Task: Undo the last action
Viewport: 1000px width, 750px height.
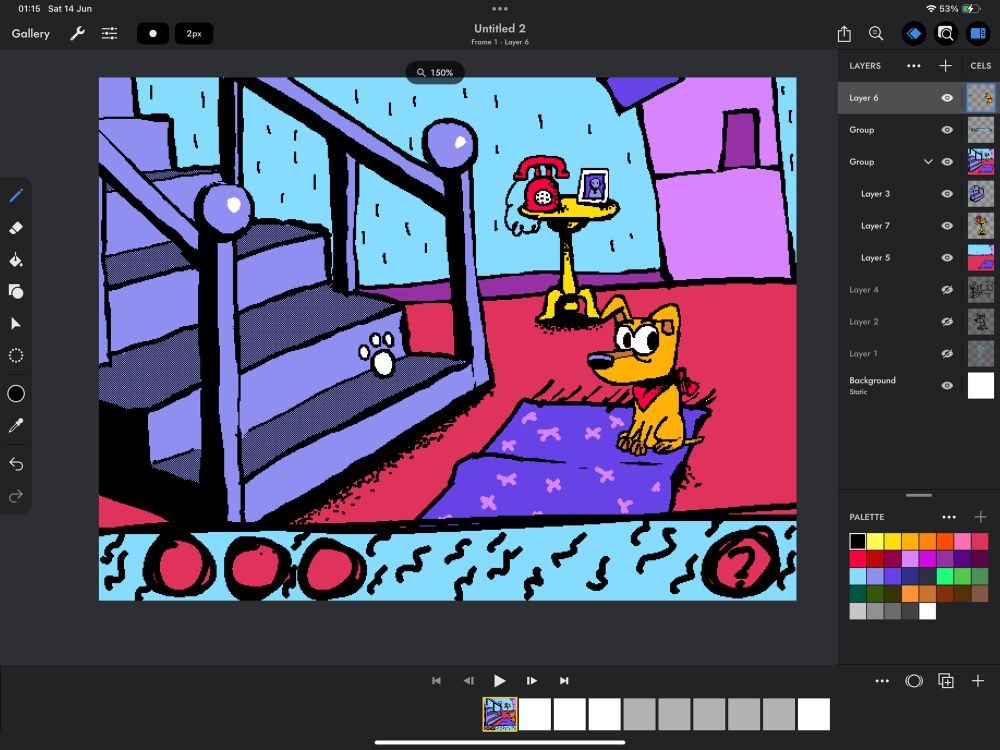Action: pos(16,464)
